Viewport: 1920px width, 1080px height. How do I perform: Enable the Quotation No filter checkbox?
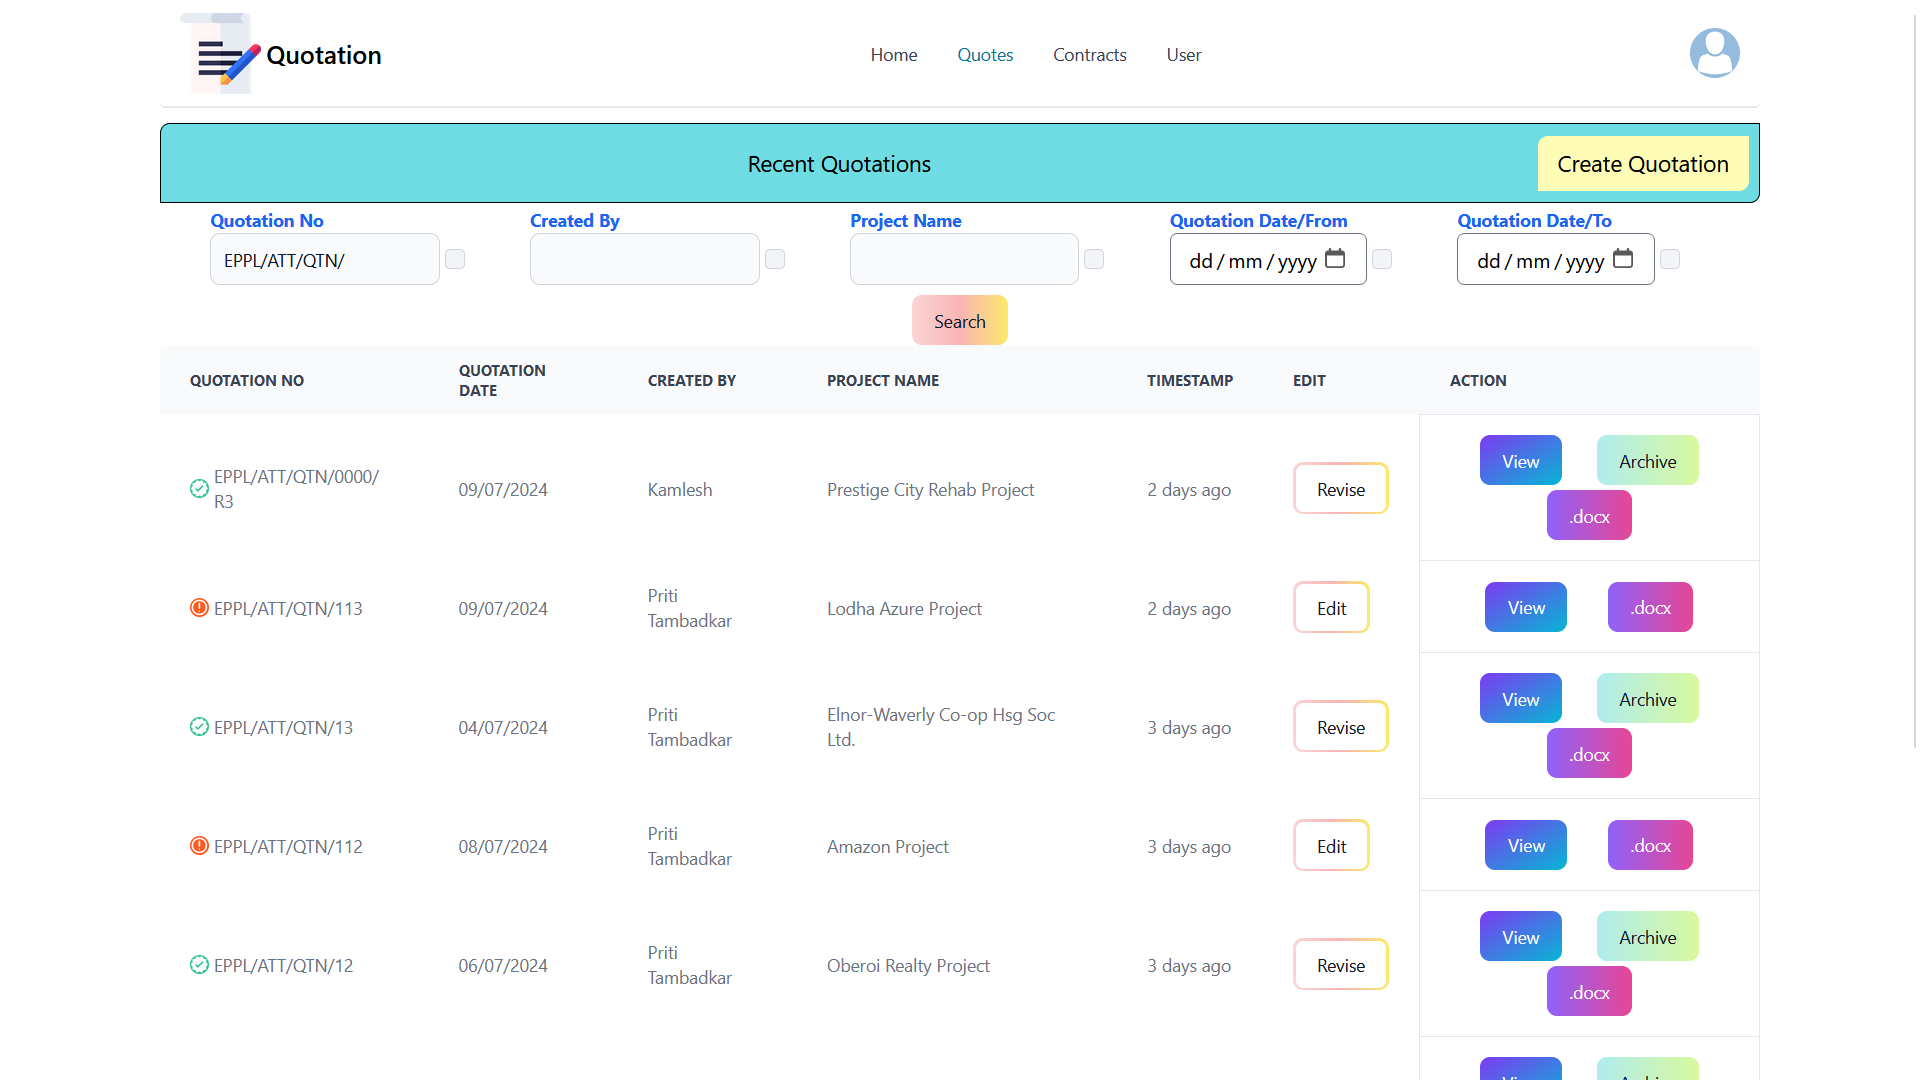[455, 259]
